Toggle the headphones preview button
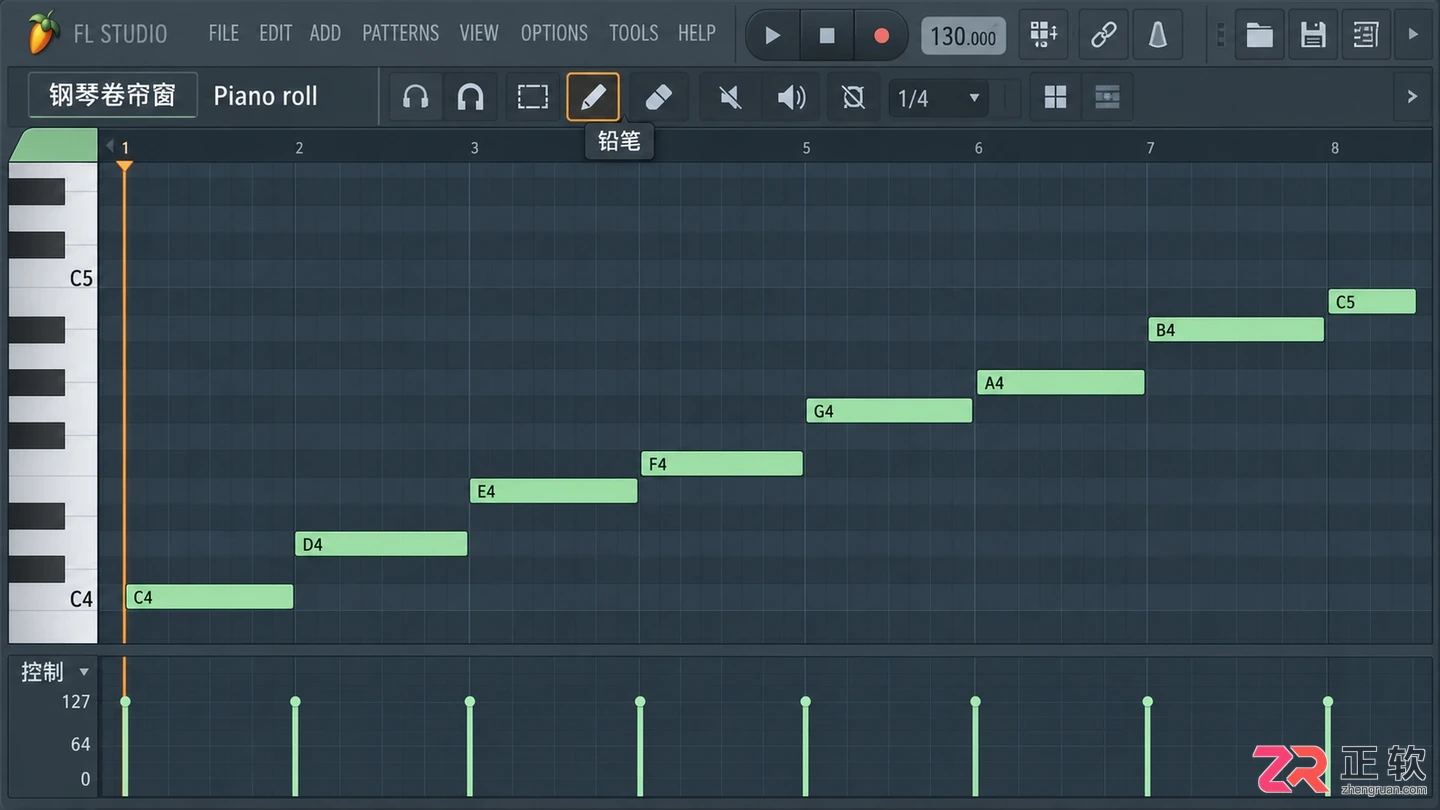 click(415, 97)
